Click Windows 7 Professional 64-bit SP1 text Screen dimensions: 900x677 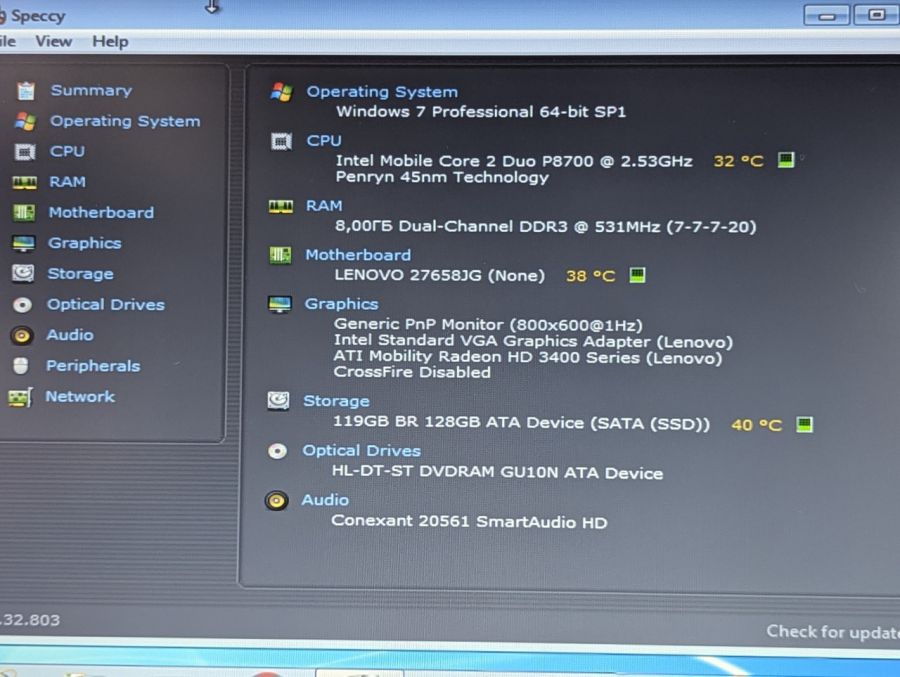pos(481,111)
